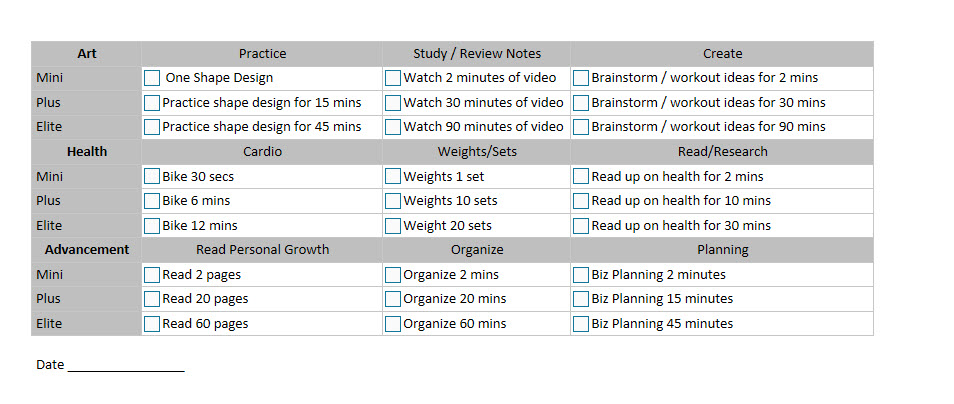Tick Watch 2 minutes of video

tap(393, 78)
